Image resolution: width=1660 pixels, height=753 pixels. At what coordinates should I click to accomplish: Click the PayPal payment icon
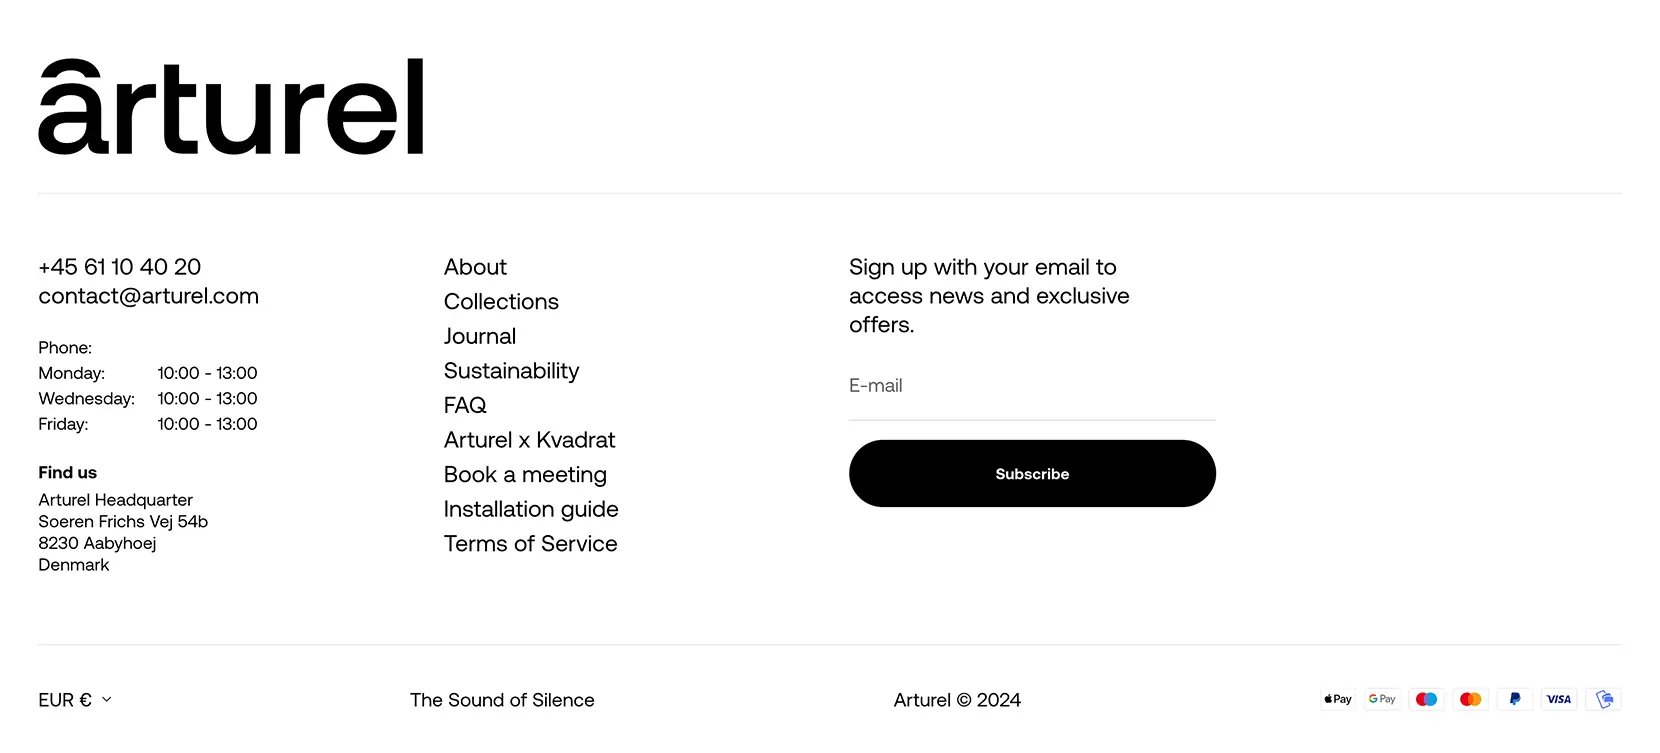point(1514,699)
